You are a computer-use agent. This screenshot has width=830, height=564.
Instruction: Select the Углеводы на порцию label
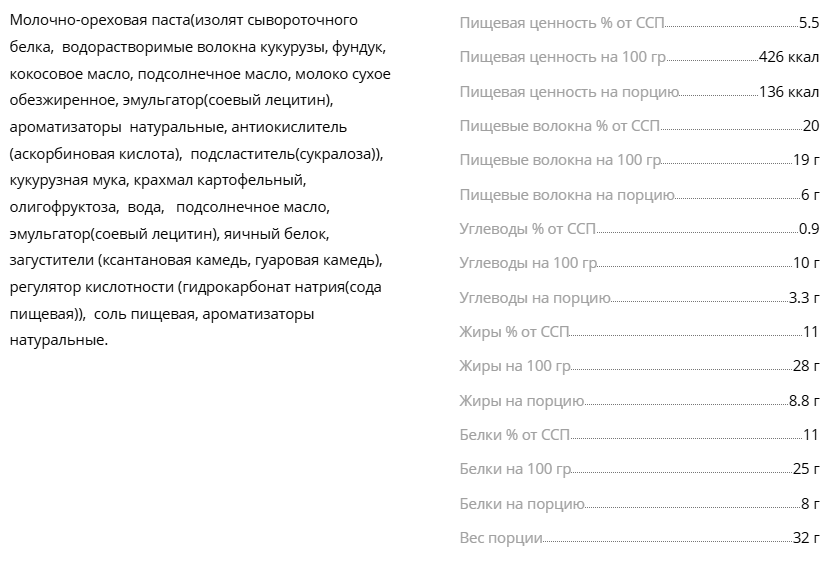click(x=535, y=298)
